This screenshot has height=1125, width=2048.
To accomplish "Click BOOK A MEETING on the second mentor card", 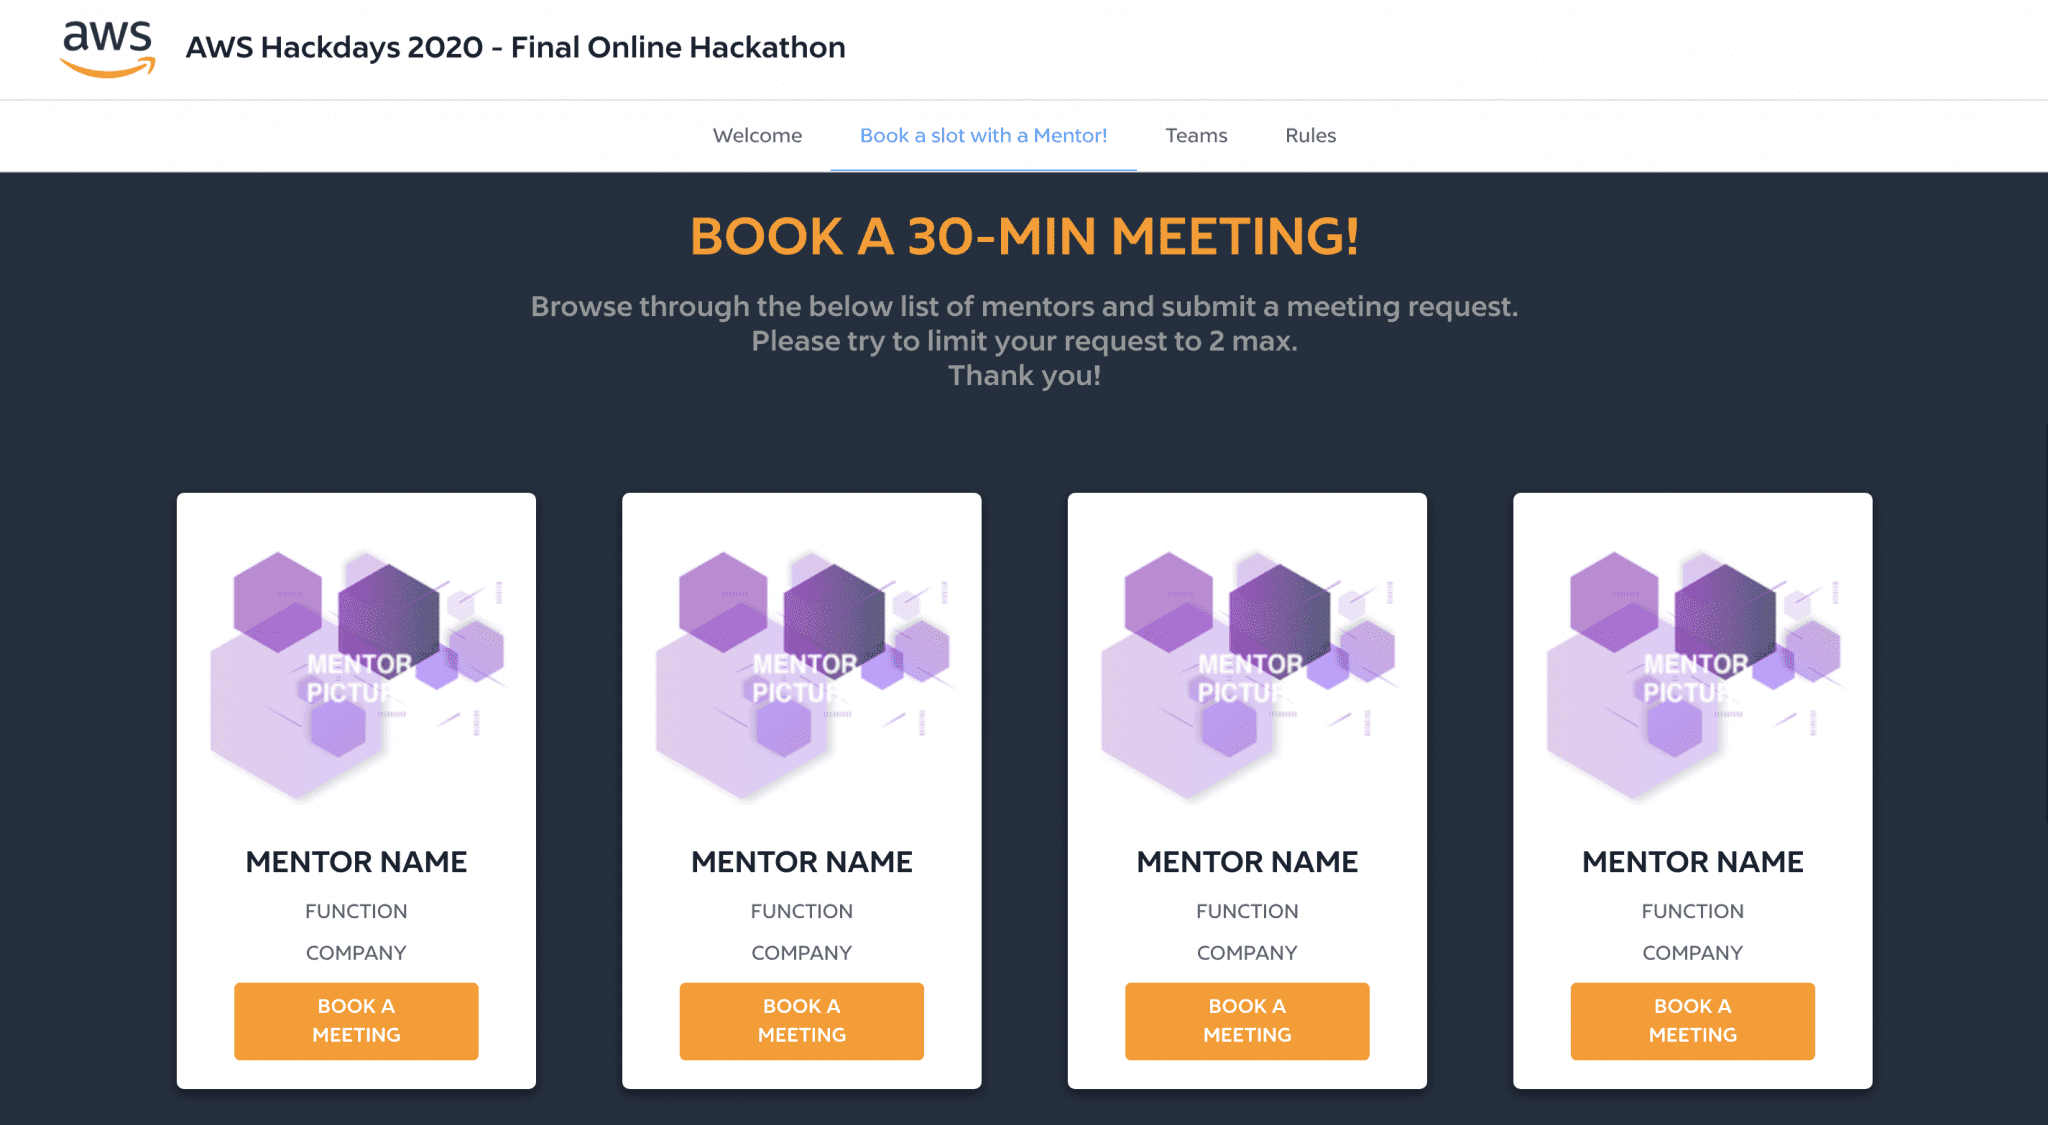I will click(801, 1021).
